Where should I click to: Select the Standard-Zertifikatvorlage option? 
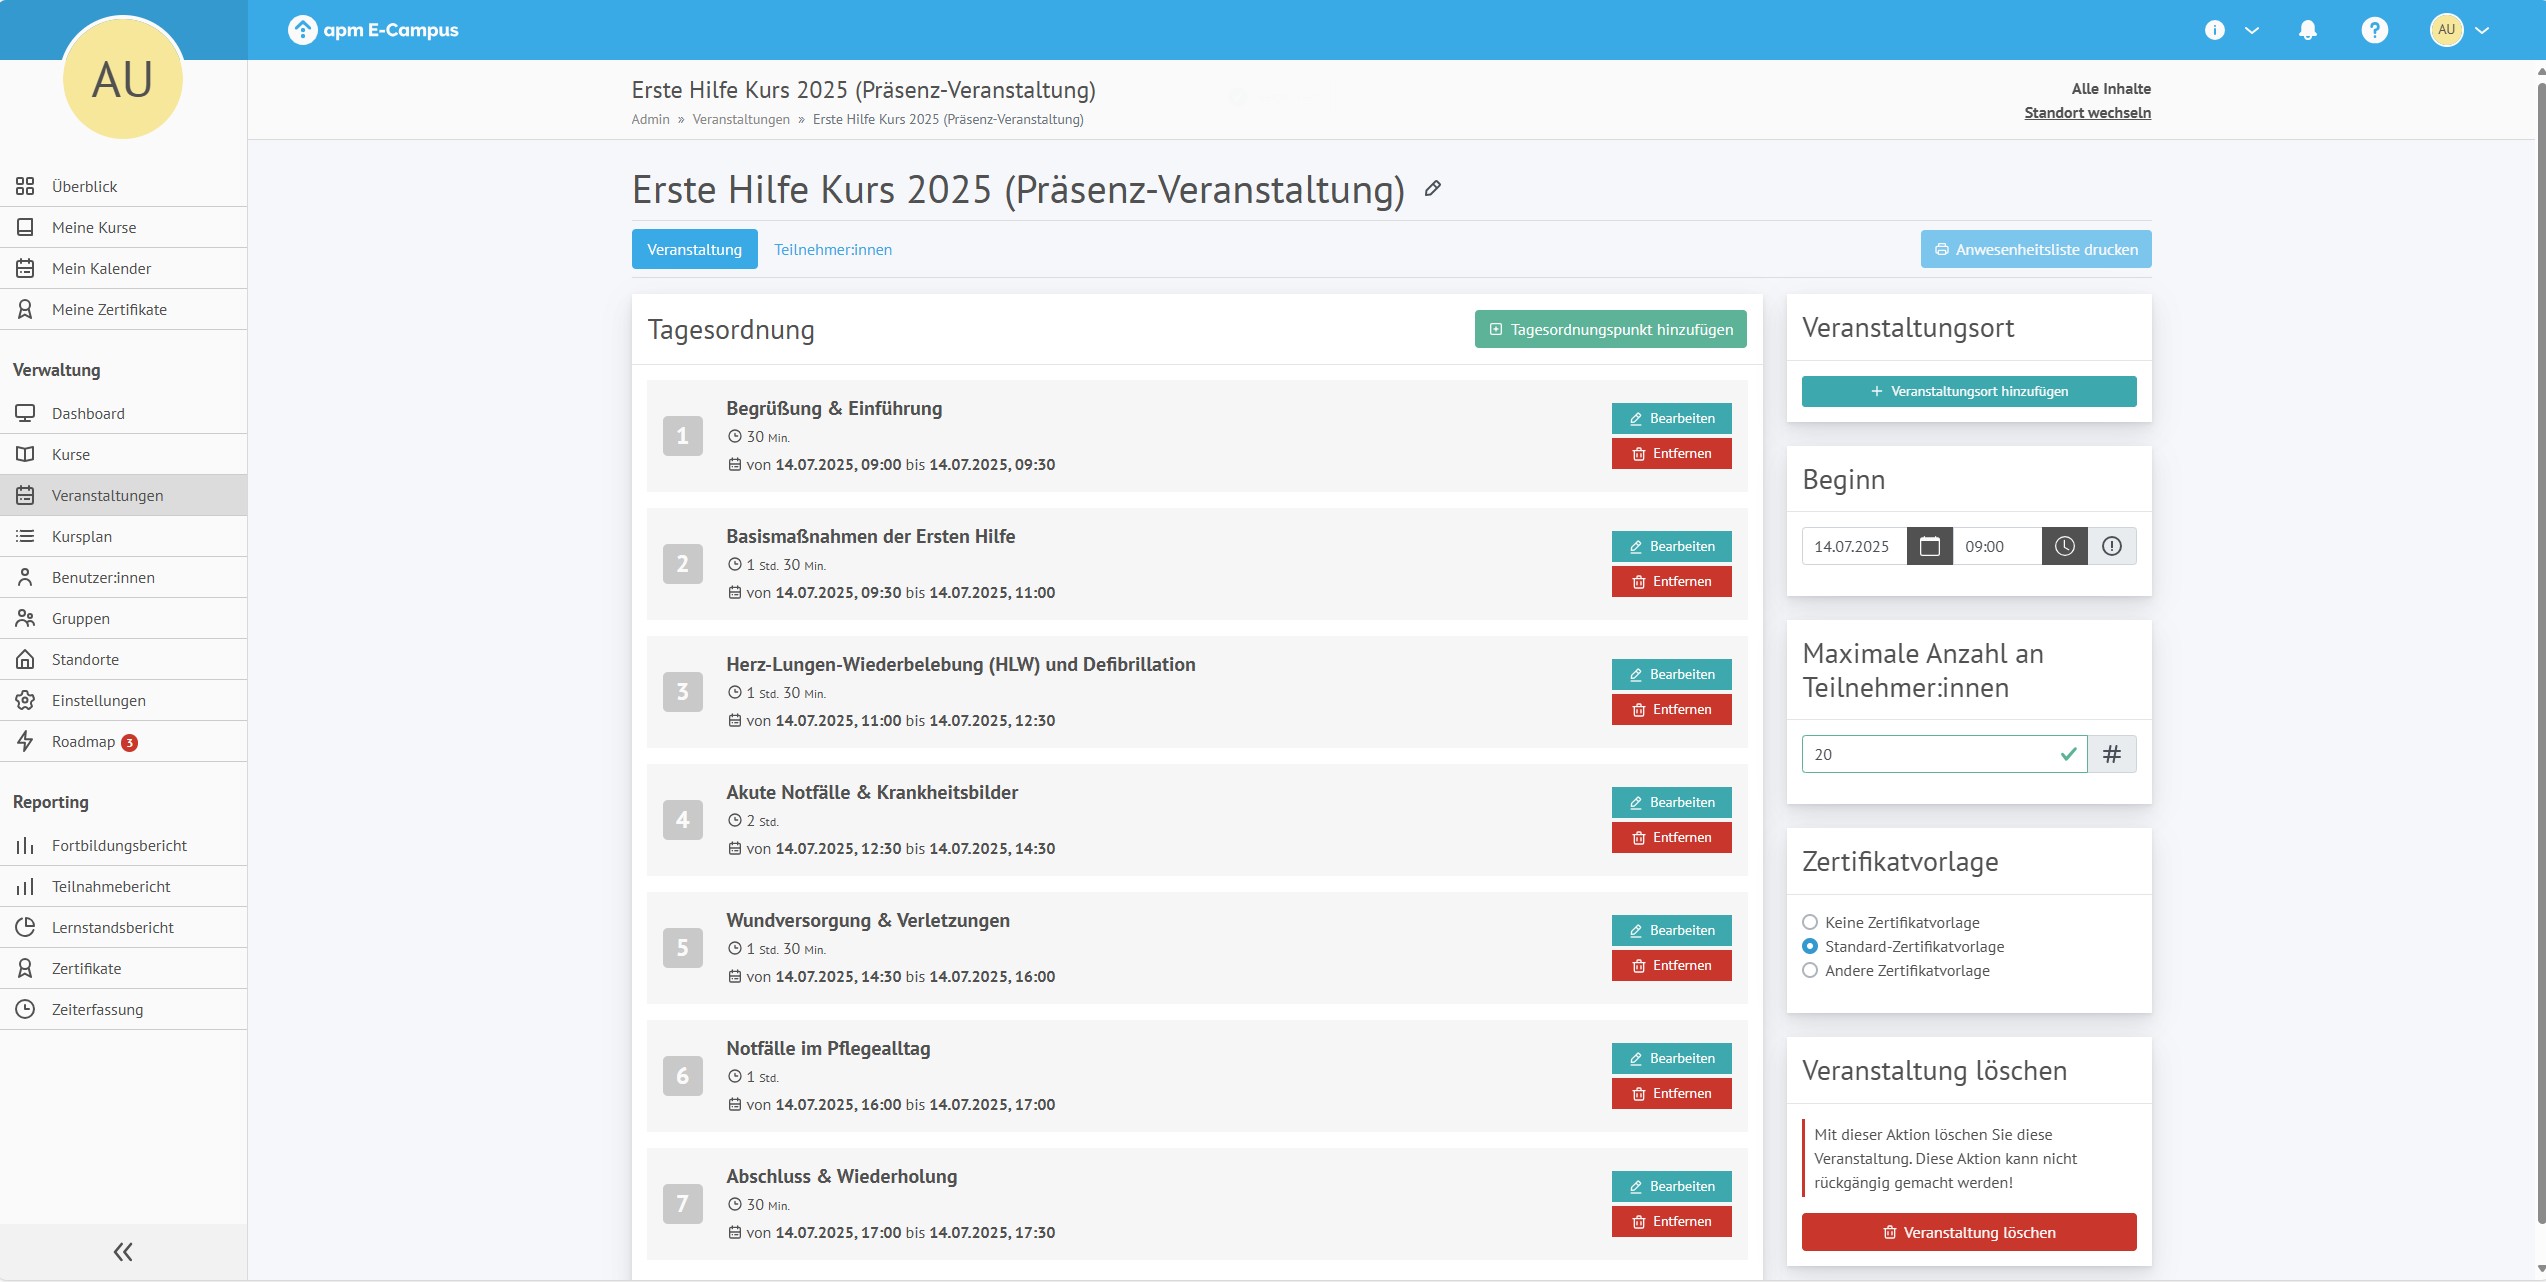(x=1810, y=946)
